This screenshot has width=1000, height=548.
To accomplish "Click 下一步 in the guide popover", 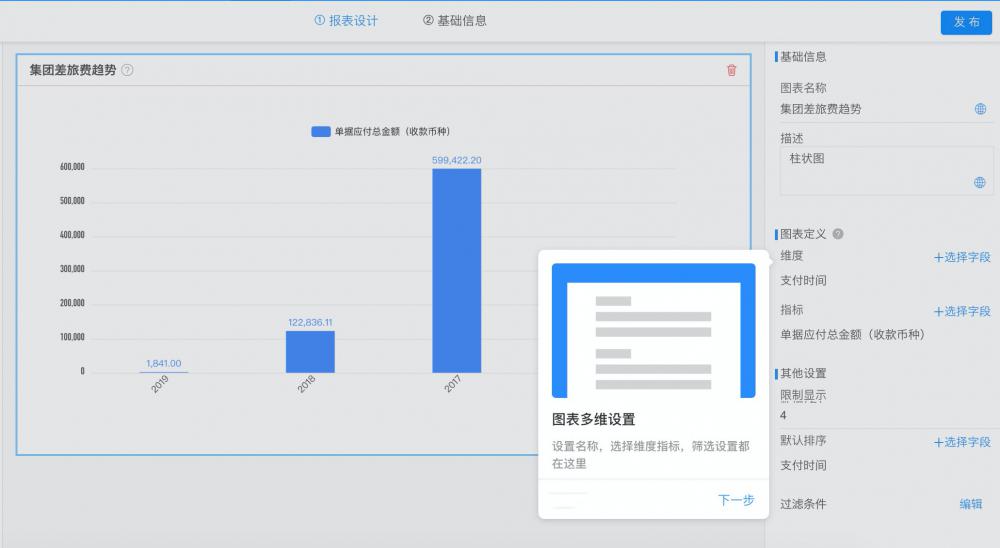I will coord(736,500).
